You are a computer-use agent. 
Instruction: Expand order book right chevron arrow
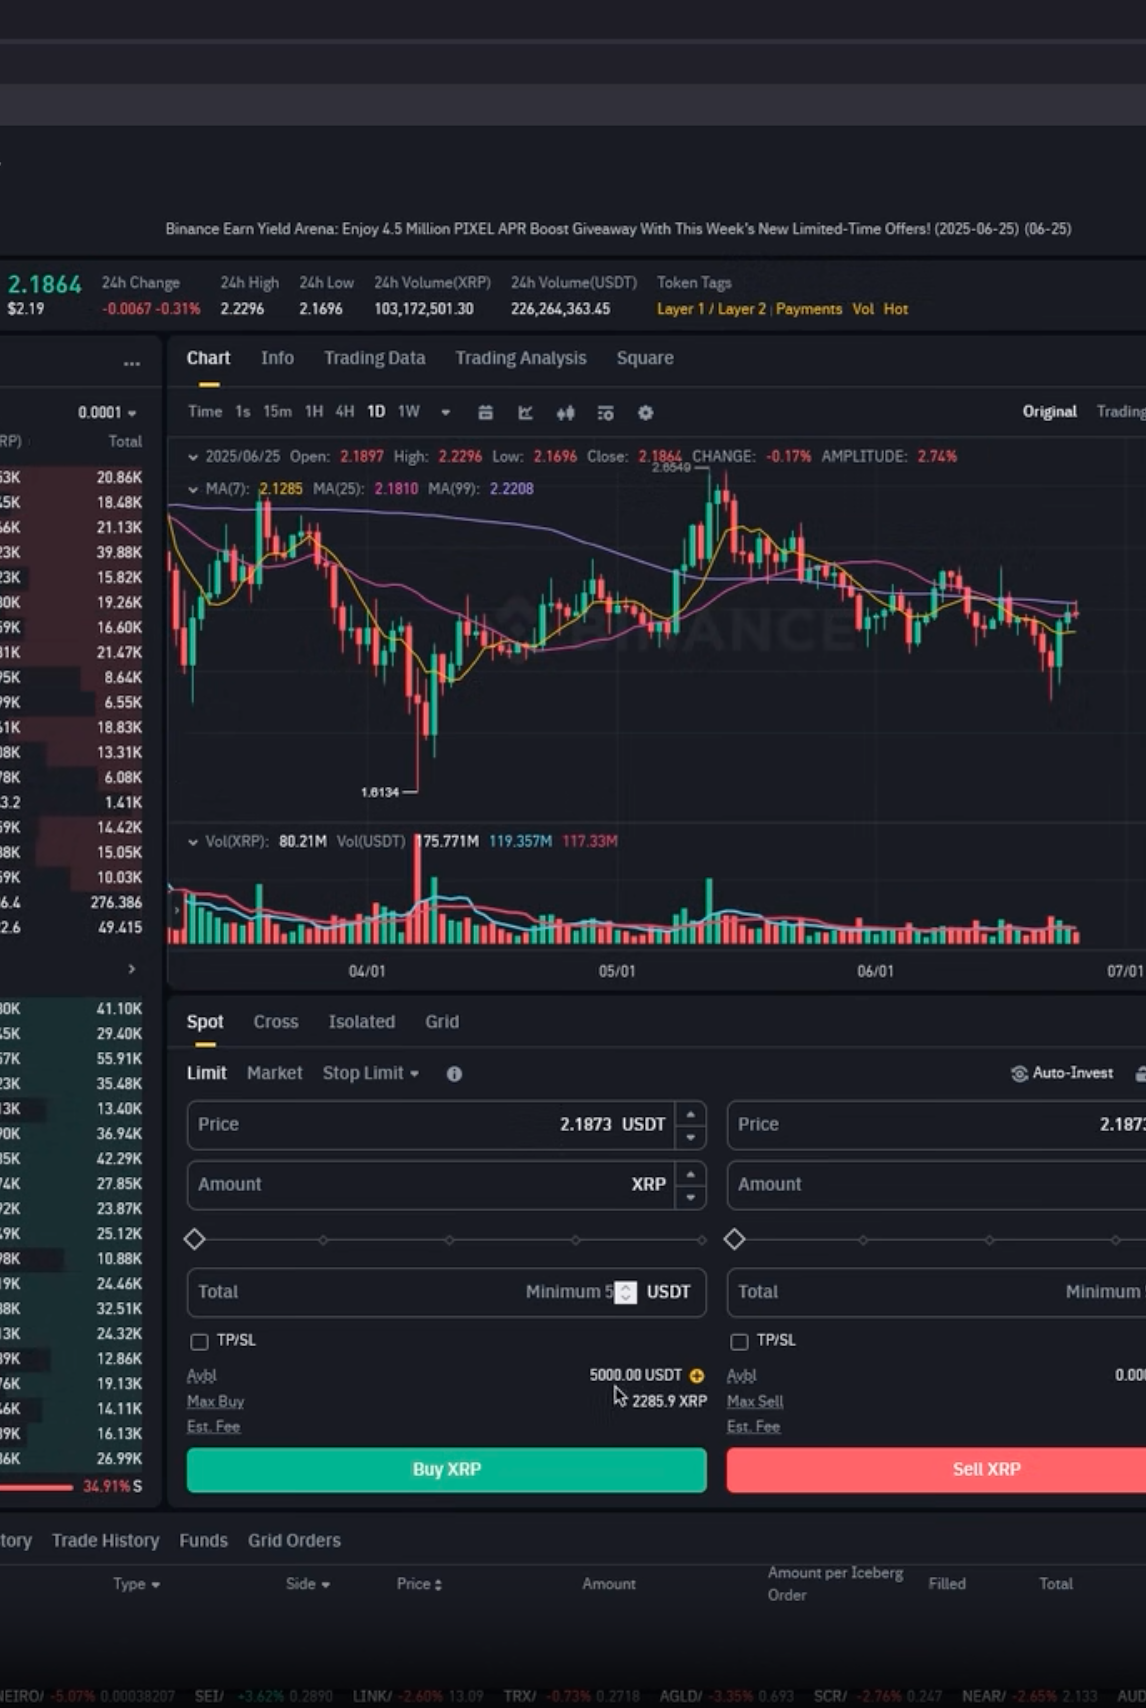point(131,969)
